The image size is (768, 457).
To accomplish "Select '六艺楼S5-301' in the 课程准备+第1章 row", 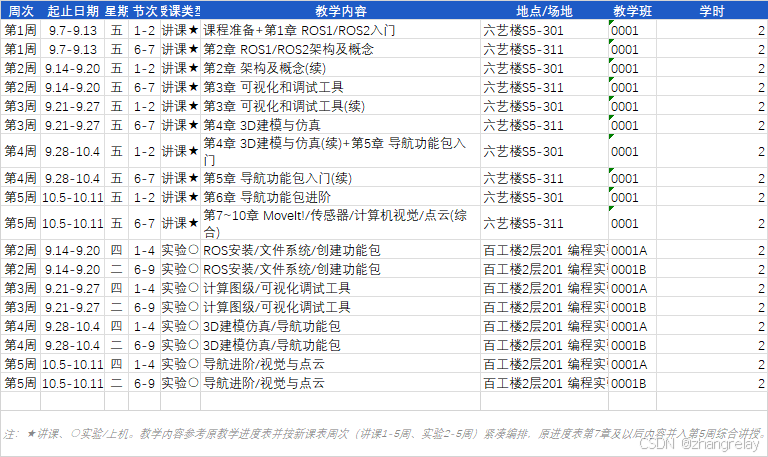I will click(544, 30).
